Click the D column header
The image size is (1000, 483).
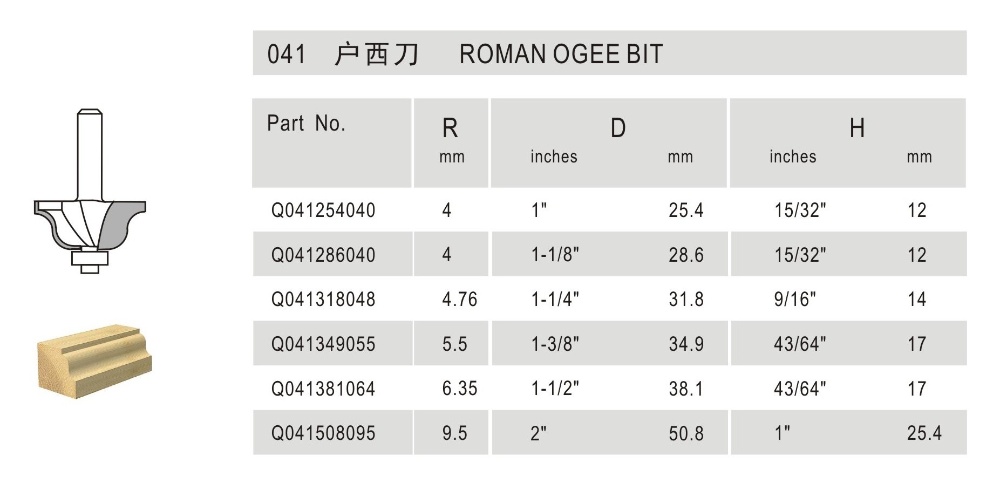[x=618, y=129]
